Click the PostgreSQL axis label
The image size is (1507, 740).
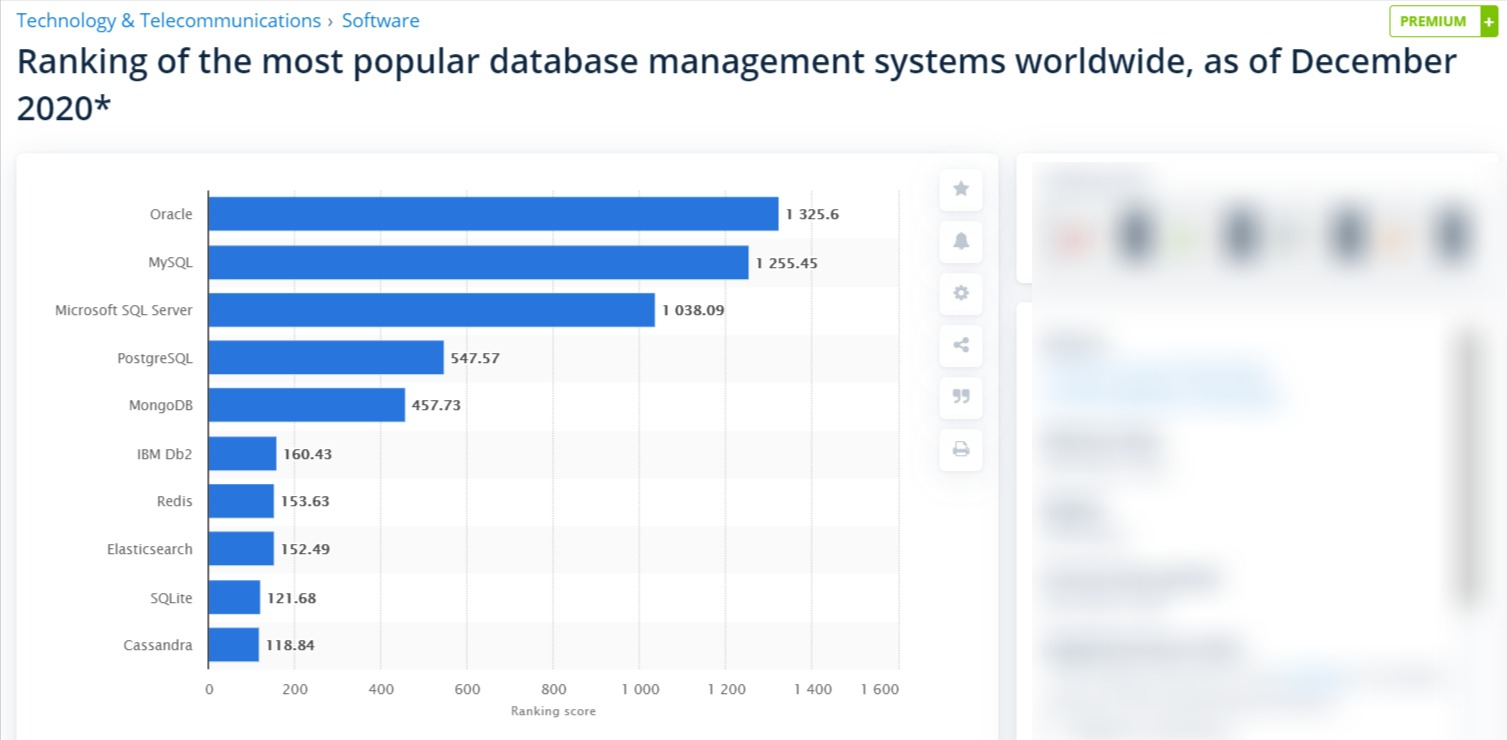(155, 358)
